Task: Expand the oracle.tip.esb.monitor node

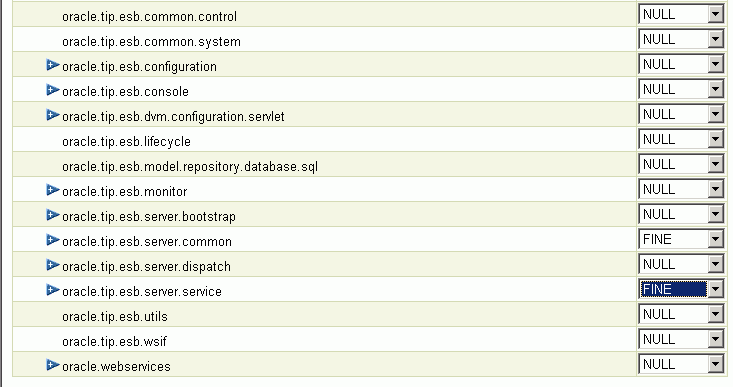Action: (53, 190)
